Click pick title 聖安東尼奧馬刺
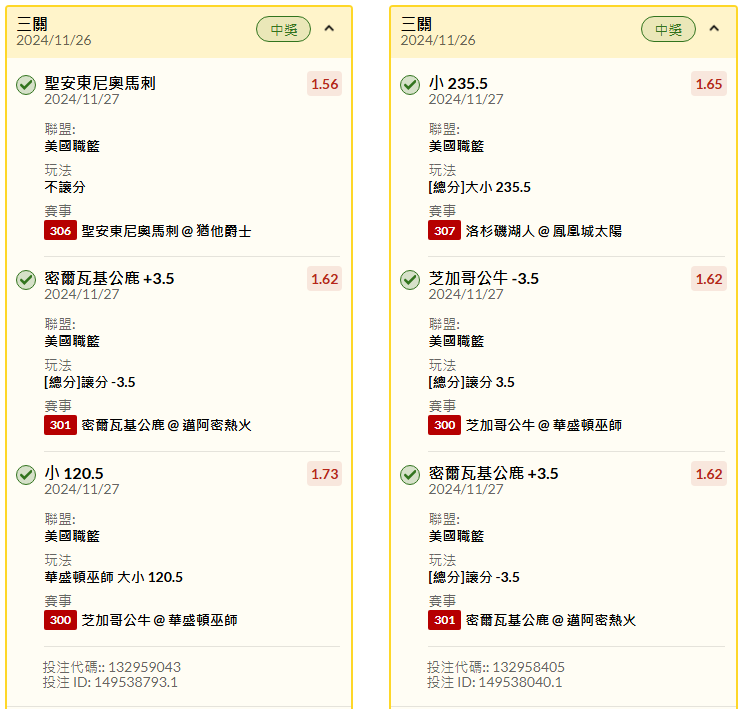This screenshot has height=709, width=738. (100, 83)
